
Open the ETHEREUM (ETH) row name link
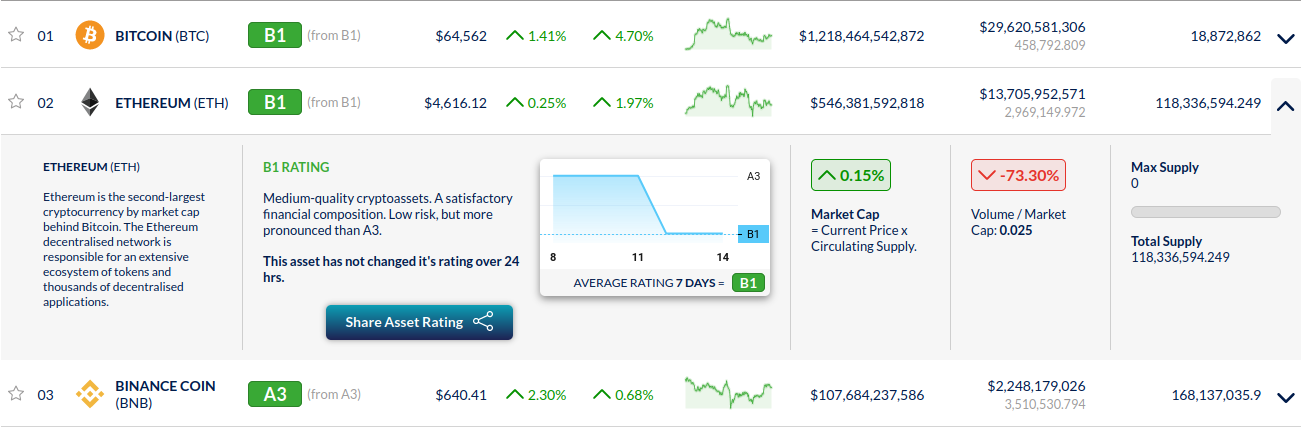click(172, 102)
